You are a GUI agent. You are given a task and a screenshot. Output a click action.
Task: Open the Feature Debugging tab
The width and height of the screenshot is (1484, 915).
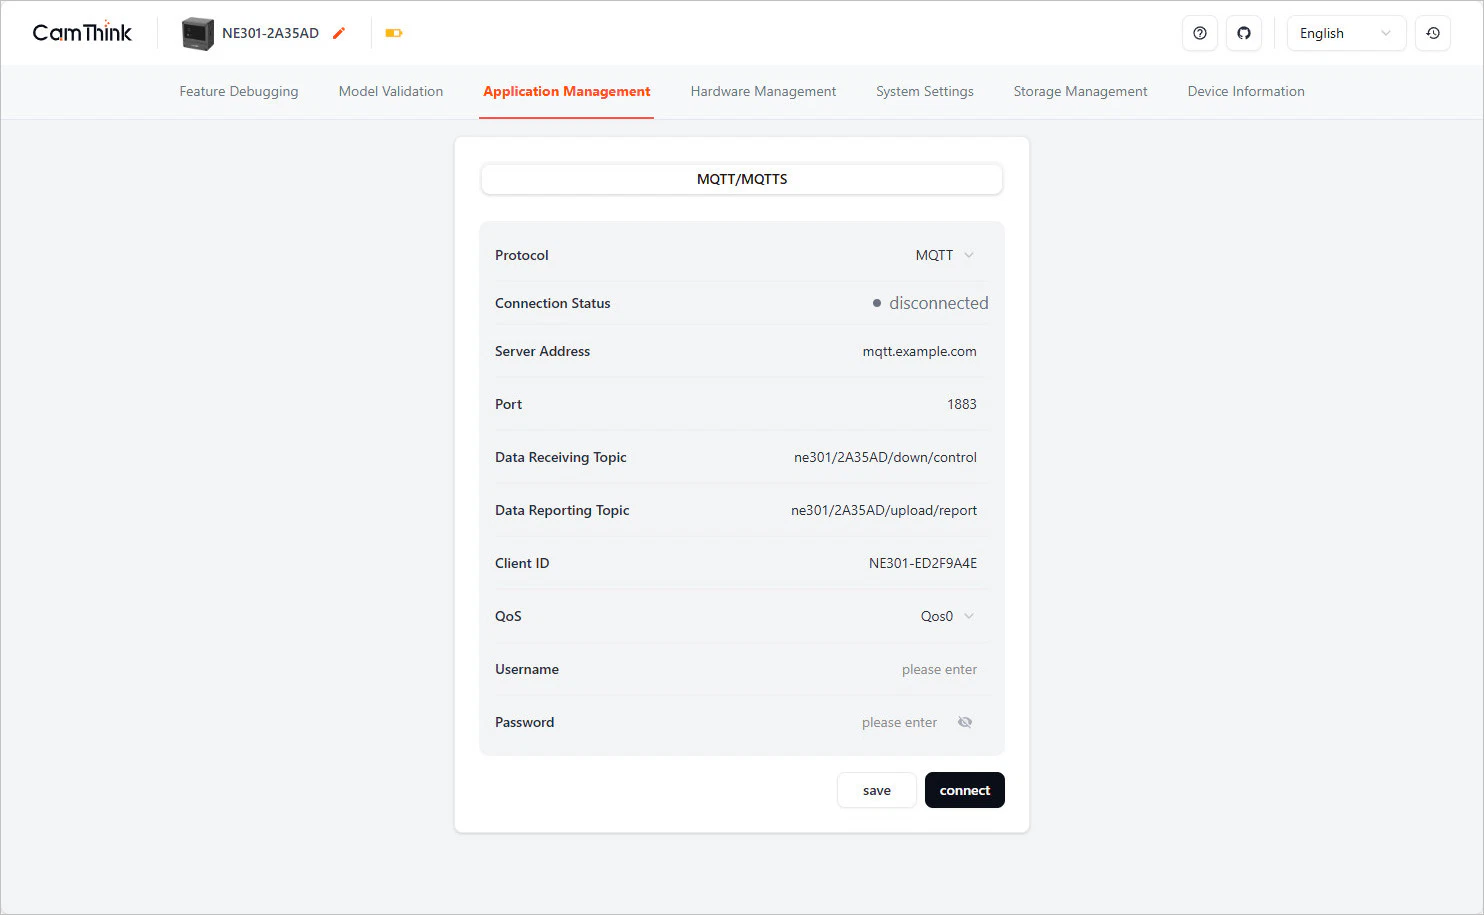[239, 91]
